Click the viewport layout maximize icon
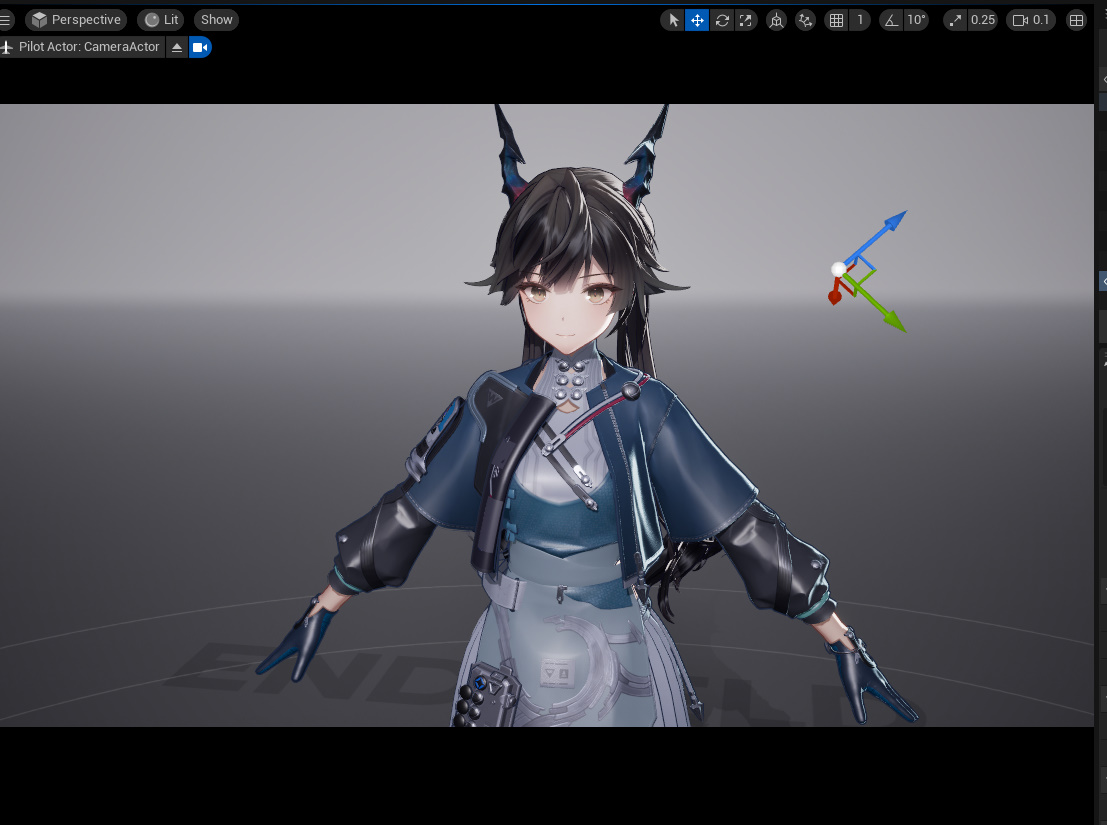 point(1076,20)
